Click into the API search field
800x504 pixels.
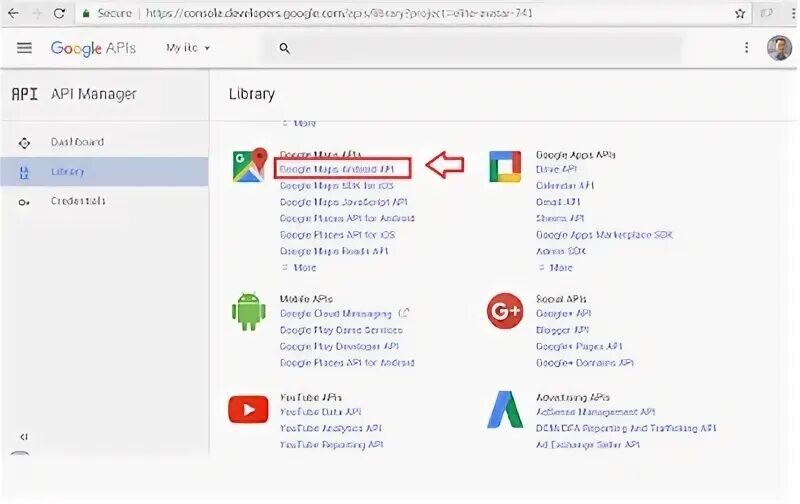pos(472,48)
